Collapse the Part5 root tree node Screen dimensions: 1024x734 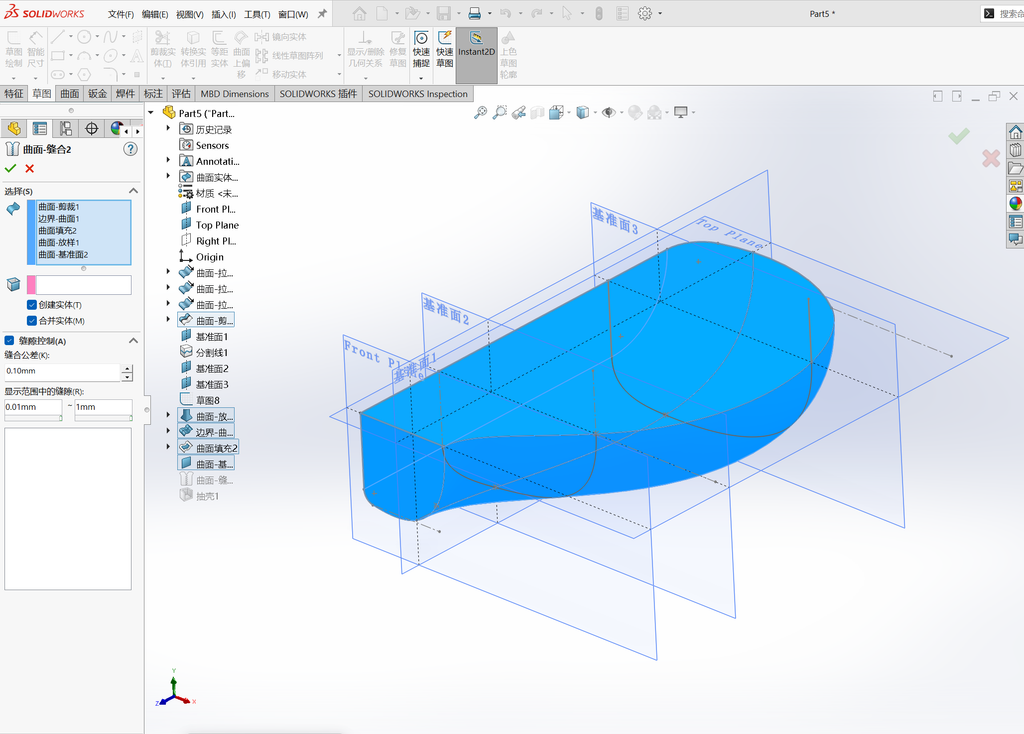click(x=151, y=112)
